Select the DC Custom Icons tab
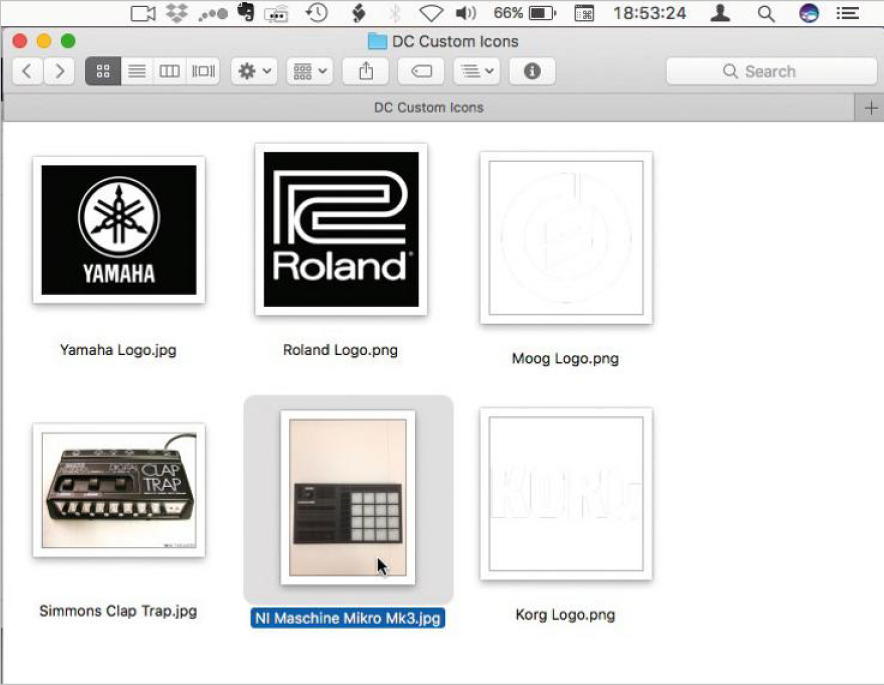The width and height of the screenshot is (884, 685). coord(428,107)
